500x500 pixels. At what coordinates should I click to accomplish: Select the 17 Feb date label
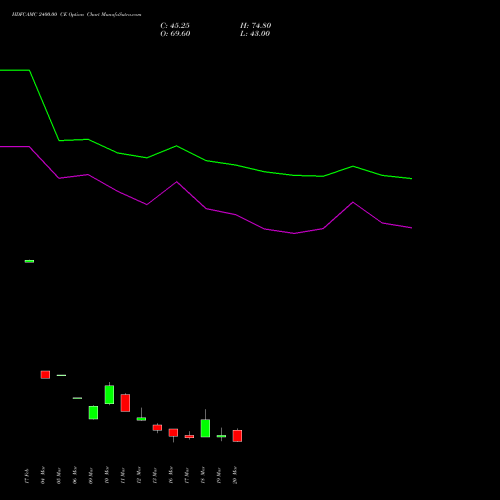point(27,476)
